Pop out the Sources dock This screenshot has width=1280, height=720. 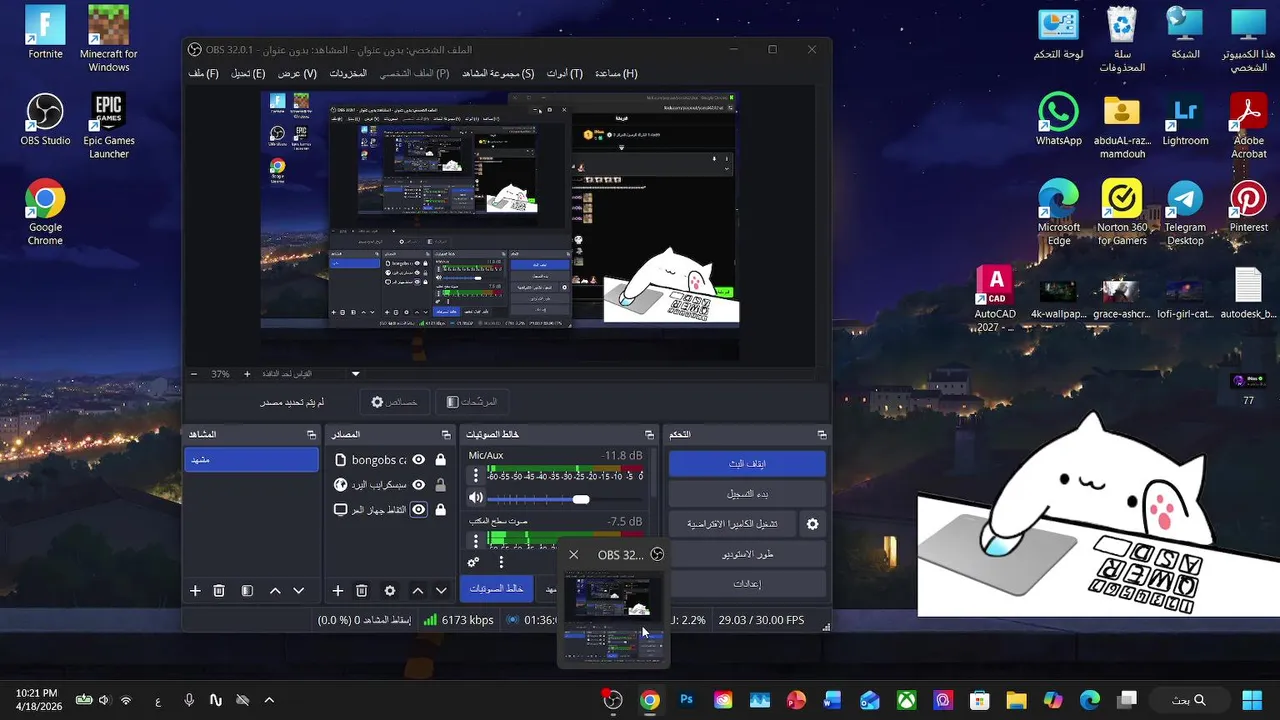(x=446, y=435)
